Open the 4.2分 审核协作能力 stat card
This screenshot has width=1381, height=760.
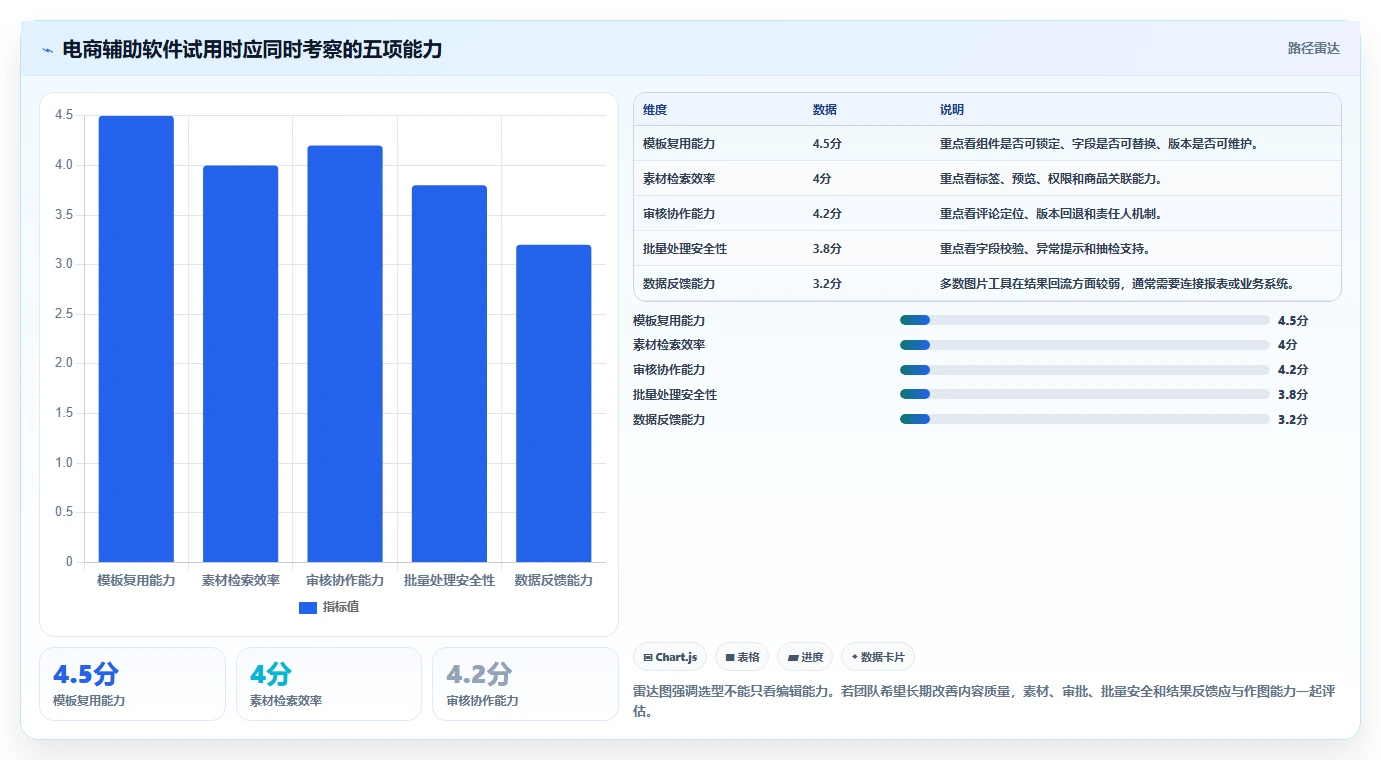tap(525, 684)
